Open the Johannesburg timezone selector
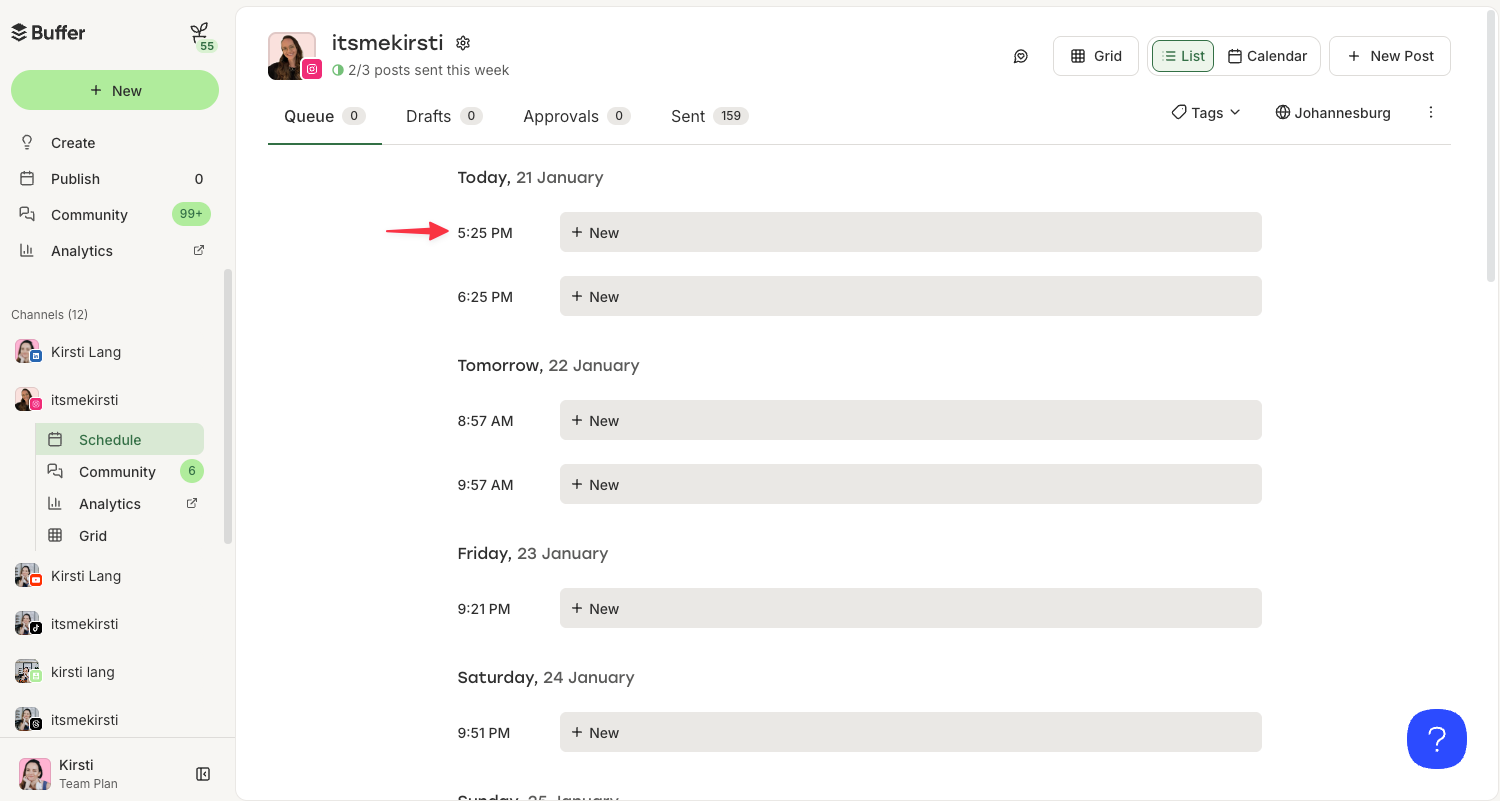This screenshot has width=1500, height=801. tap(1332, 112)
